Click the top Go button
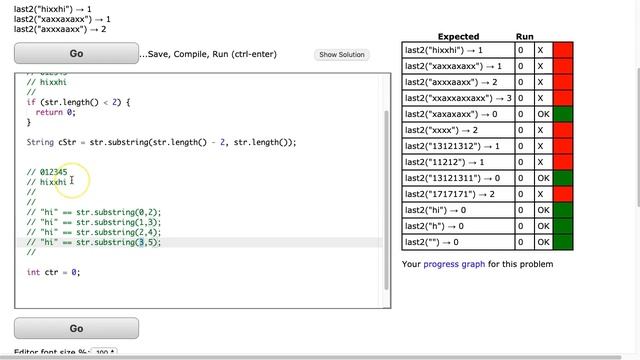Screen dimensions: 640x360 [x=76, y=53]
